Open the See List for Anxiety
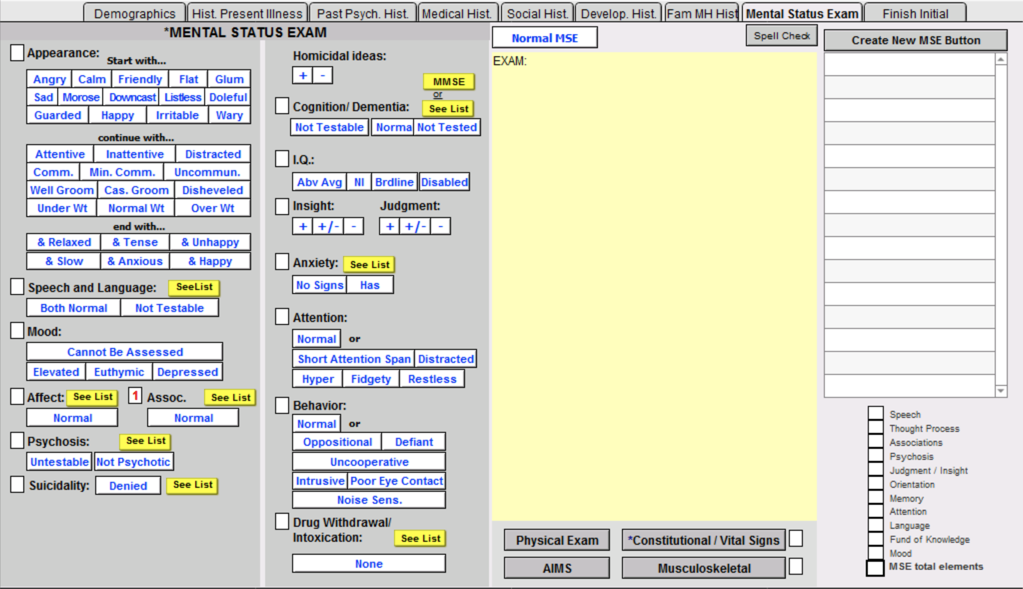The width and height of the screenshot is (1023, 589). [369, 265]
